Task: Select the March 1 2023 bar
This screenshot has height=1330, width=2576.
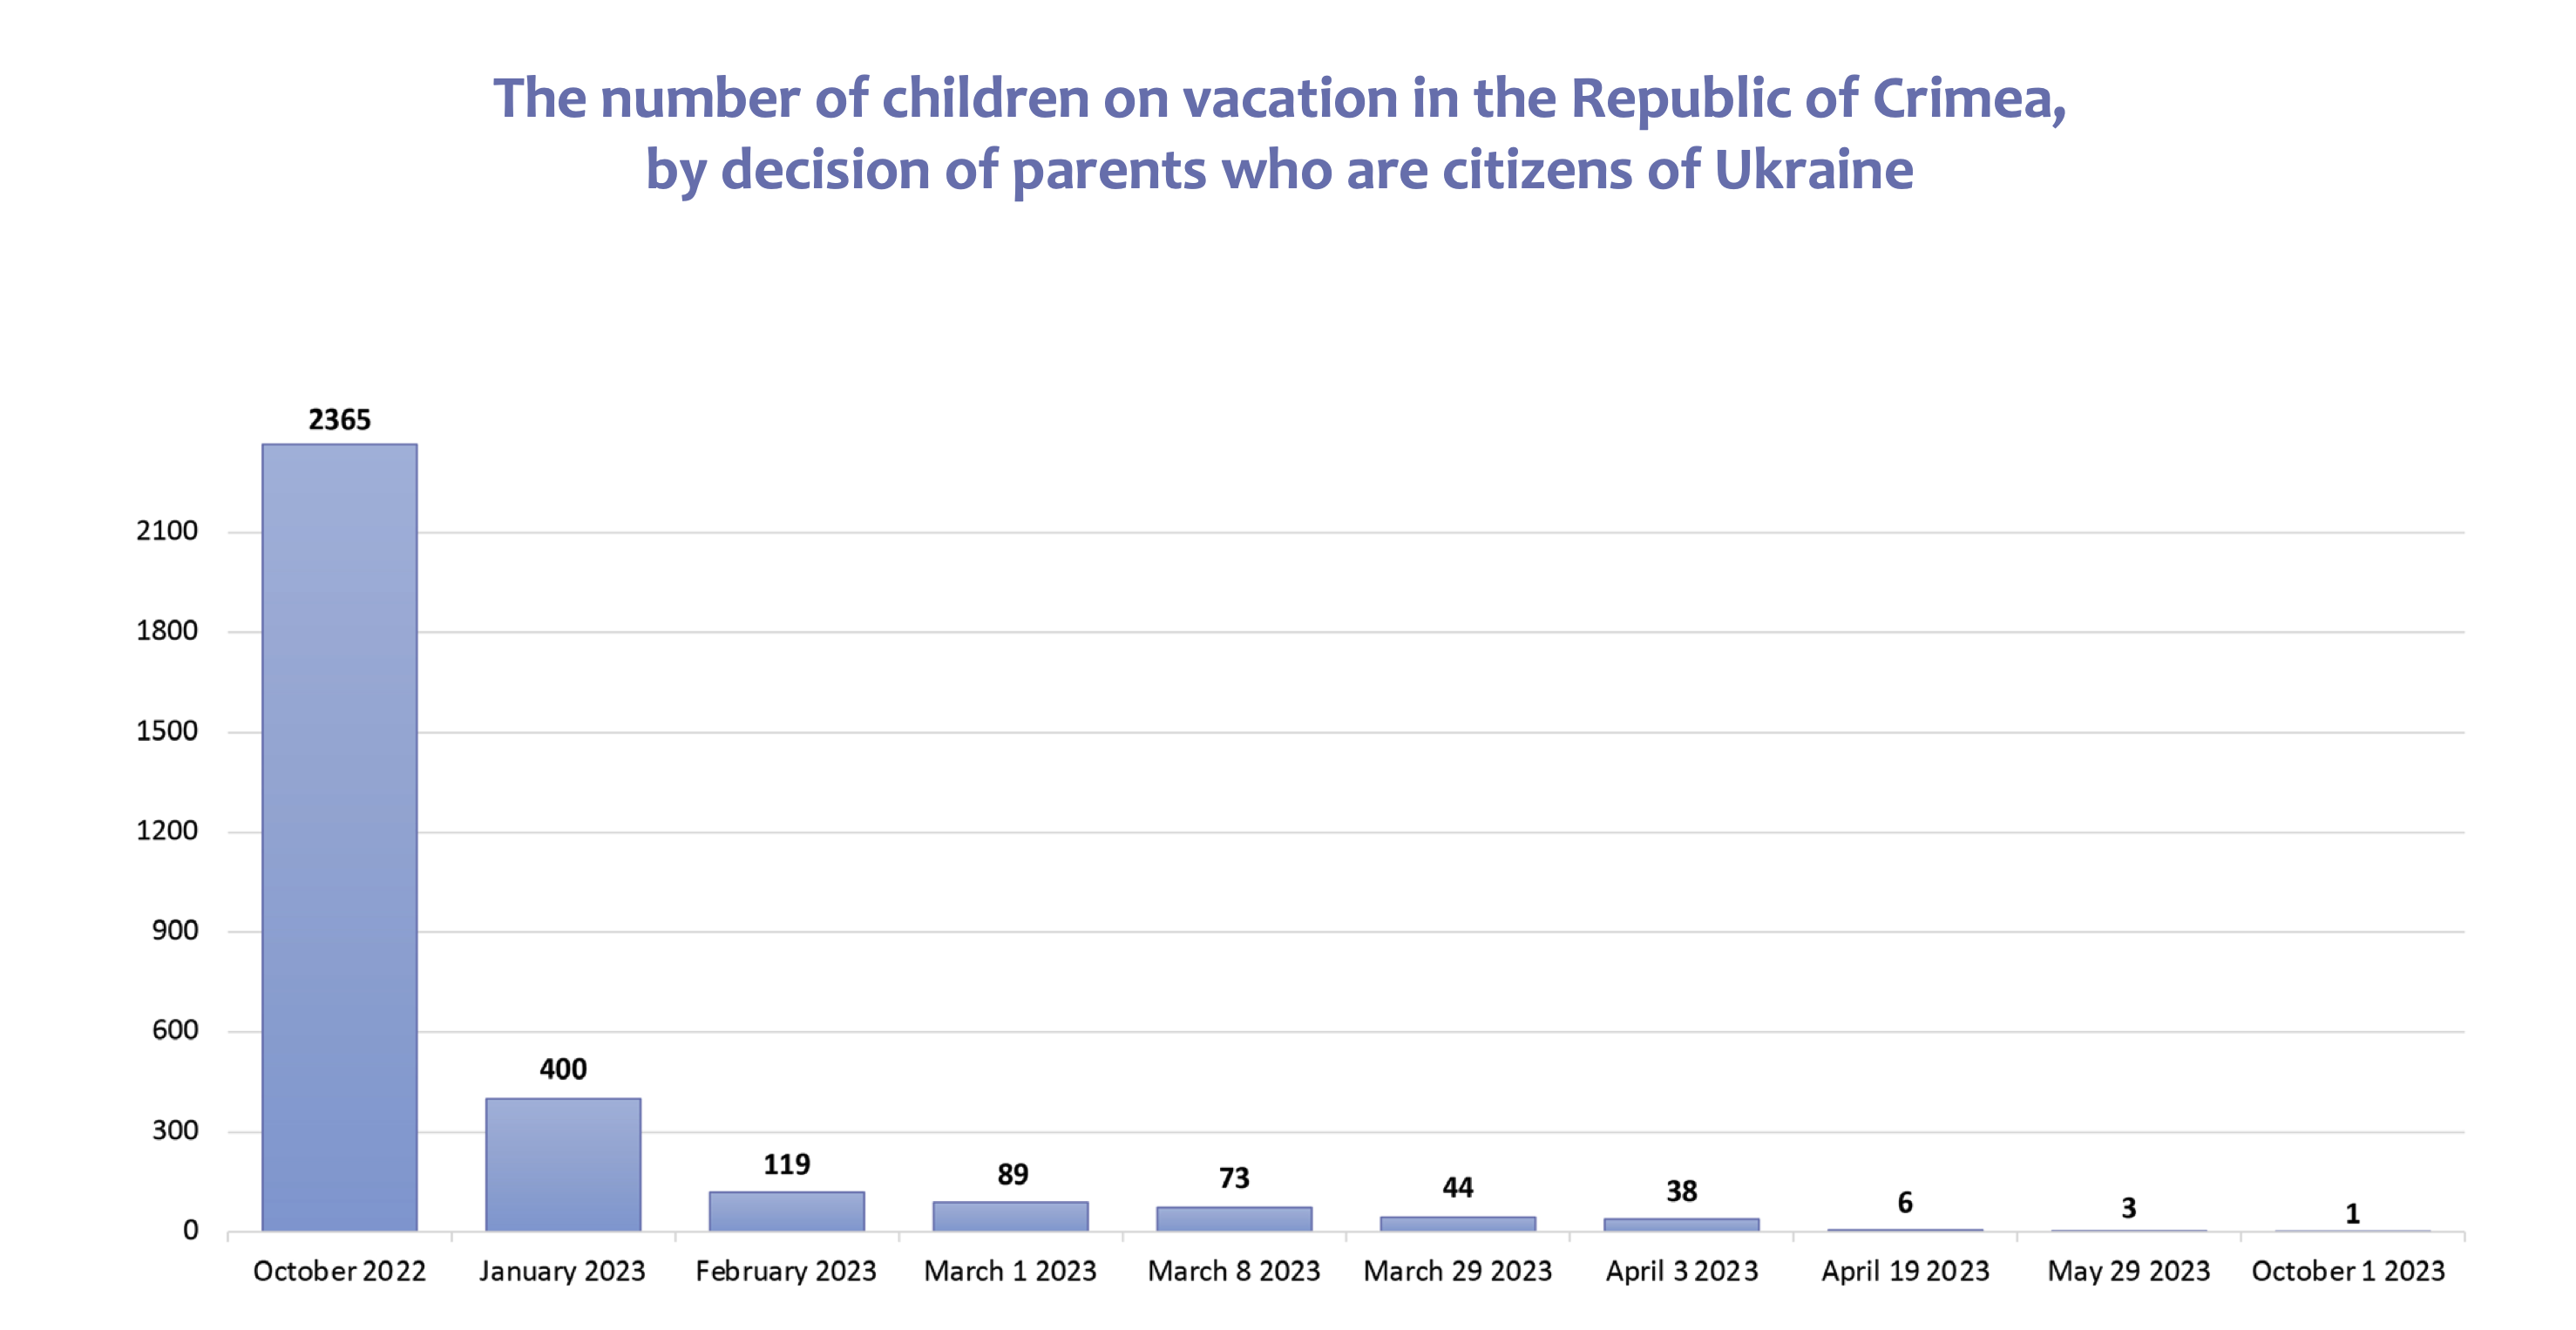Action: tap(1011, 1216)
